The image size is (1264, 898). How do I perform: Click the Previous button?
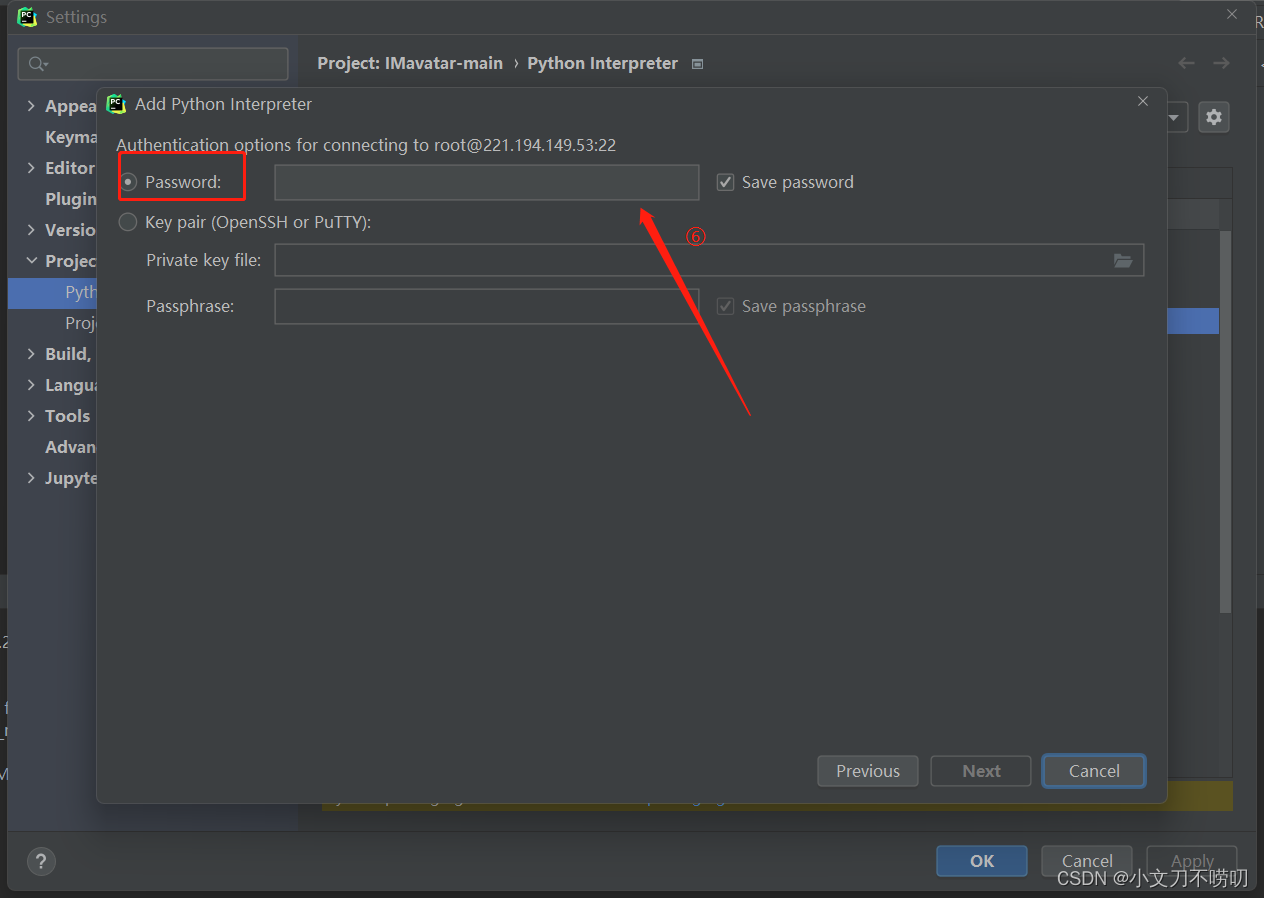click(x=868, y=771)
